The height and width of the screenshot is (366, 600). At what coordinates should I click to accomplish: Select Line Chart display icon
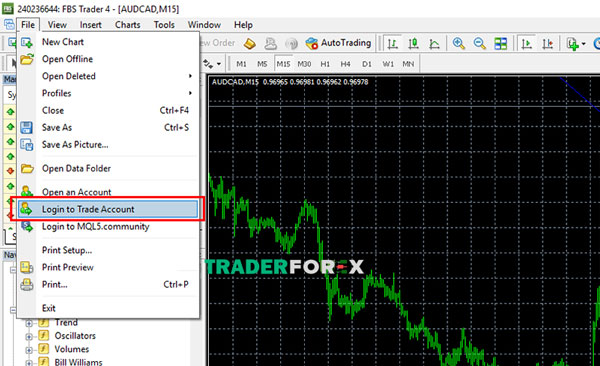pos(434,44)
